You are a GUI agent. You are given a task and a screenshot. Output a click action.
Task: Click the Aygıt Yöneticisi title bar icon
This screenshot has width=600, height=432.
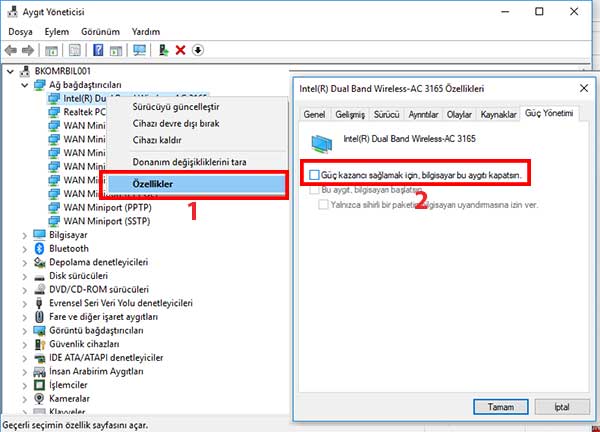tap(12, 12)
